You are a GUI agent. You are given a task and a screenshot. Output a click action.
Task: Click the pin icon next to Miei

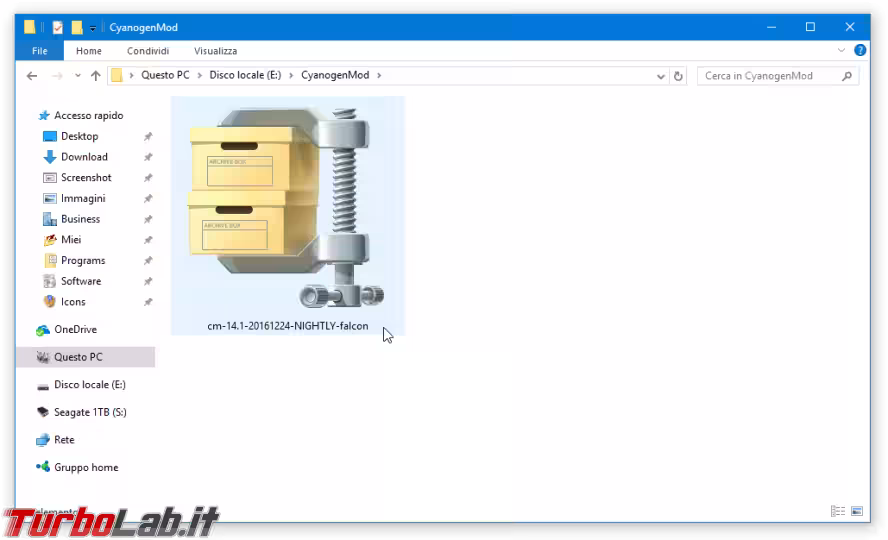tap(148, 240)
